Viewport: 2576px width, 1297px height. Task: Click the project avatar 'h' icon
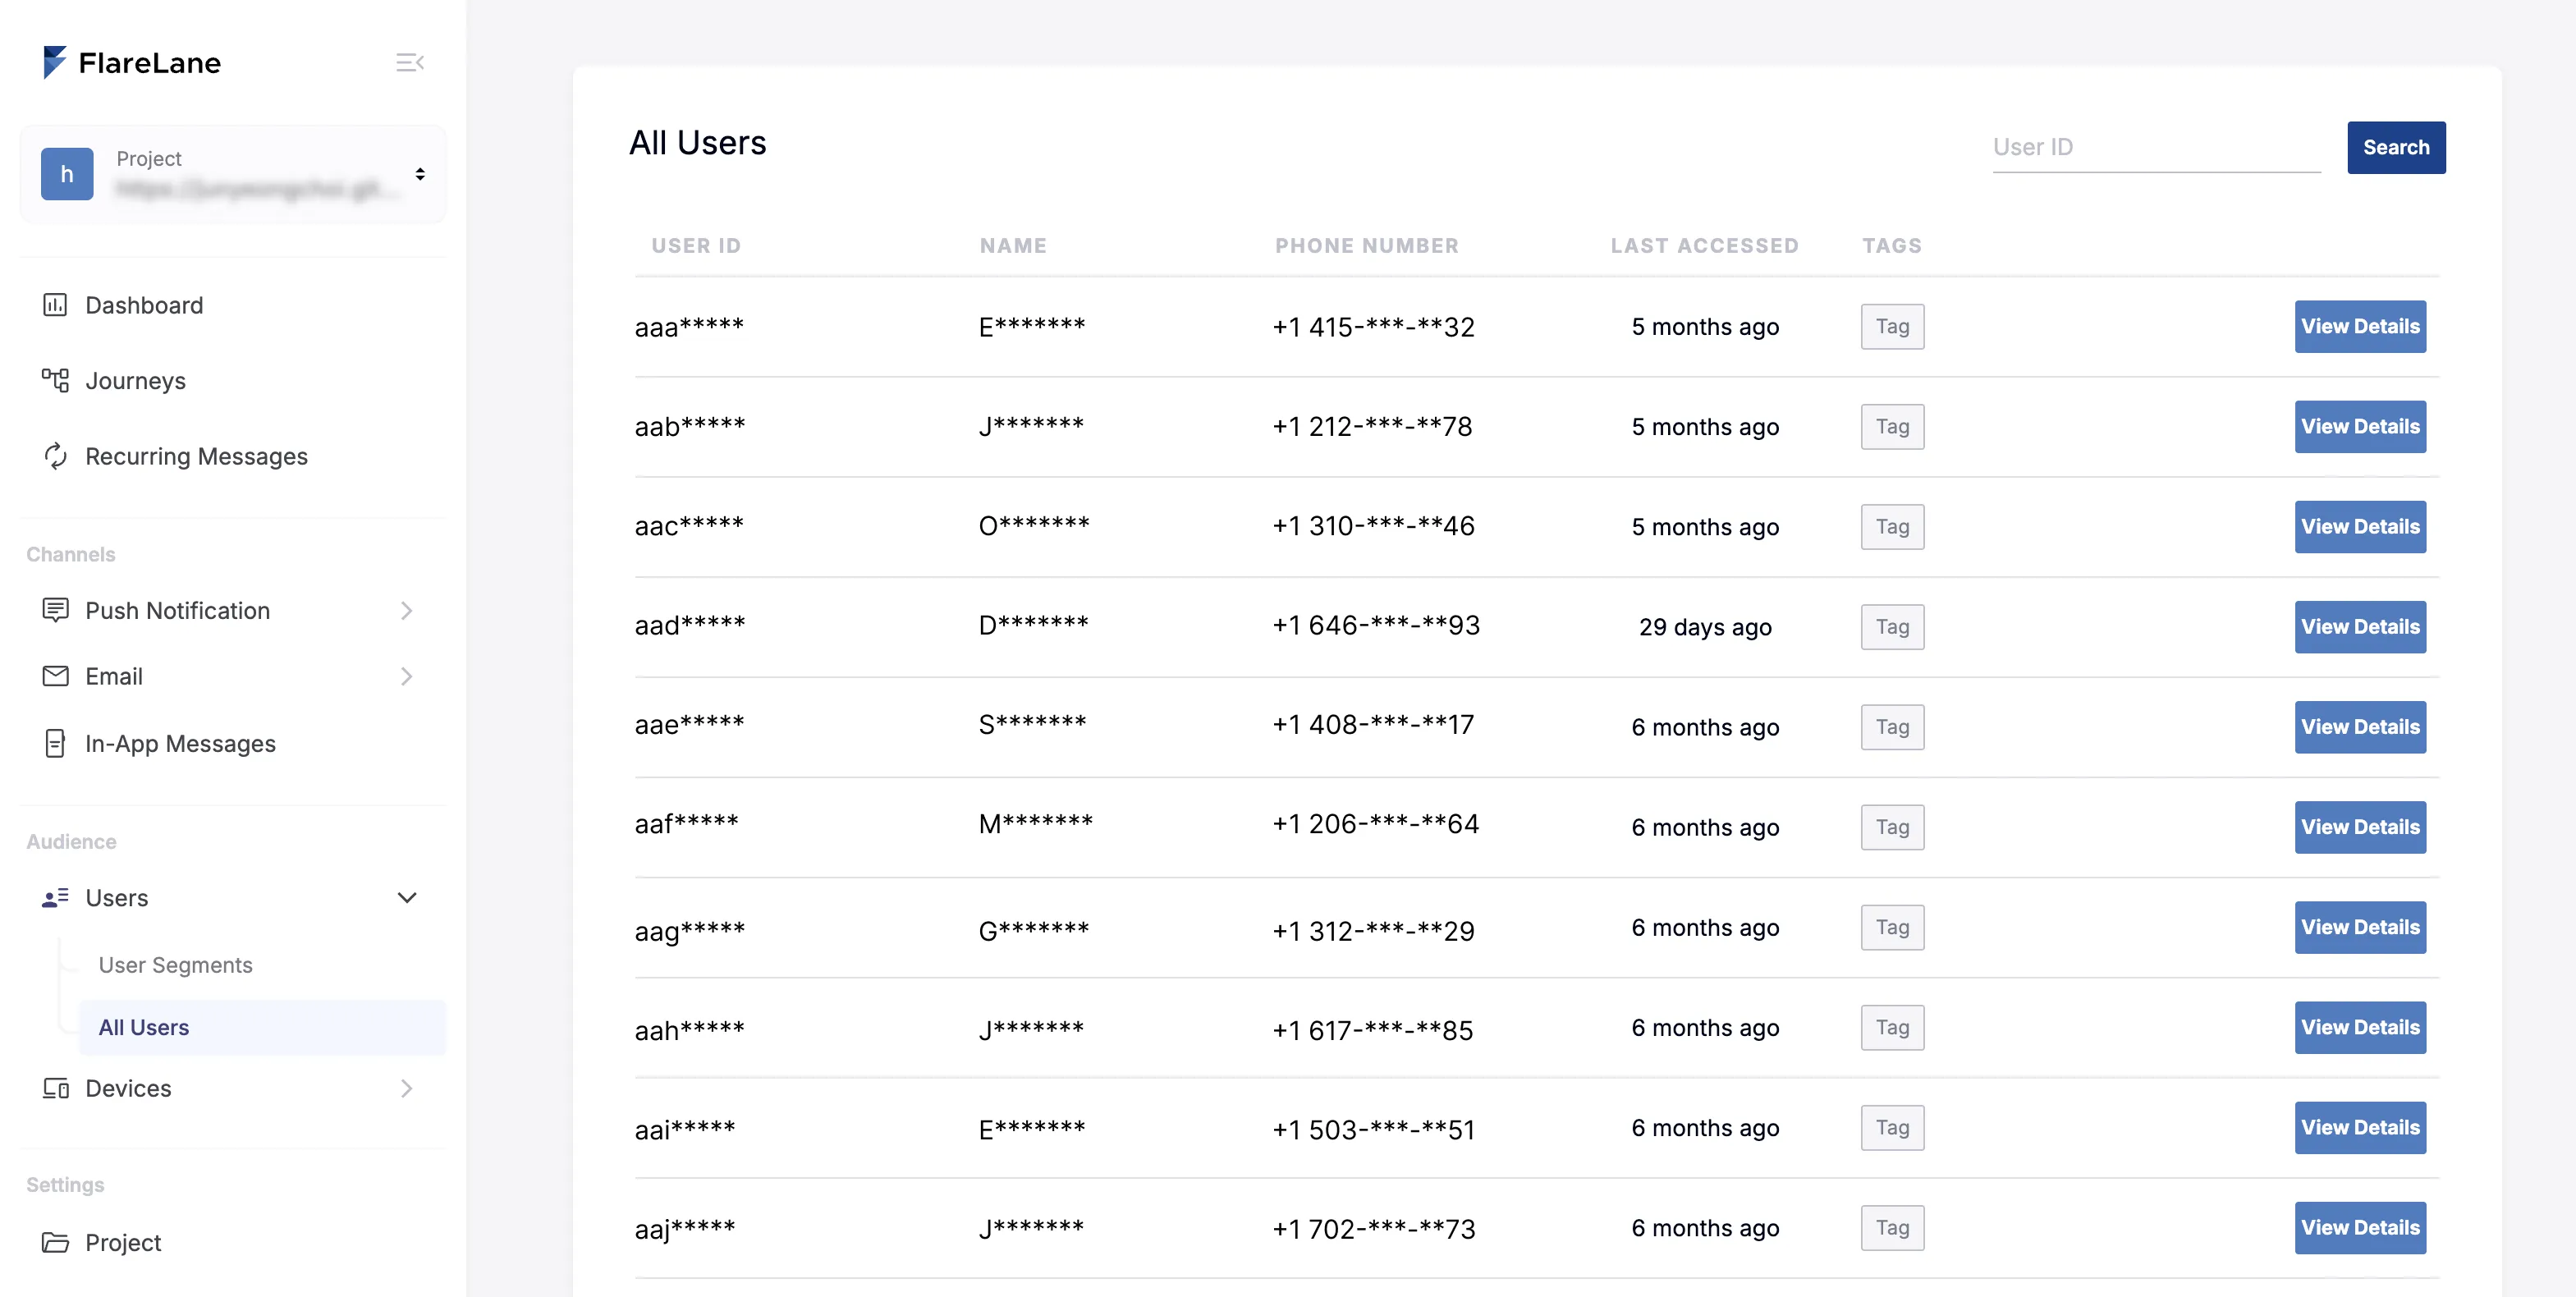pos(67,174)
